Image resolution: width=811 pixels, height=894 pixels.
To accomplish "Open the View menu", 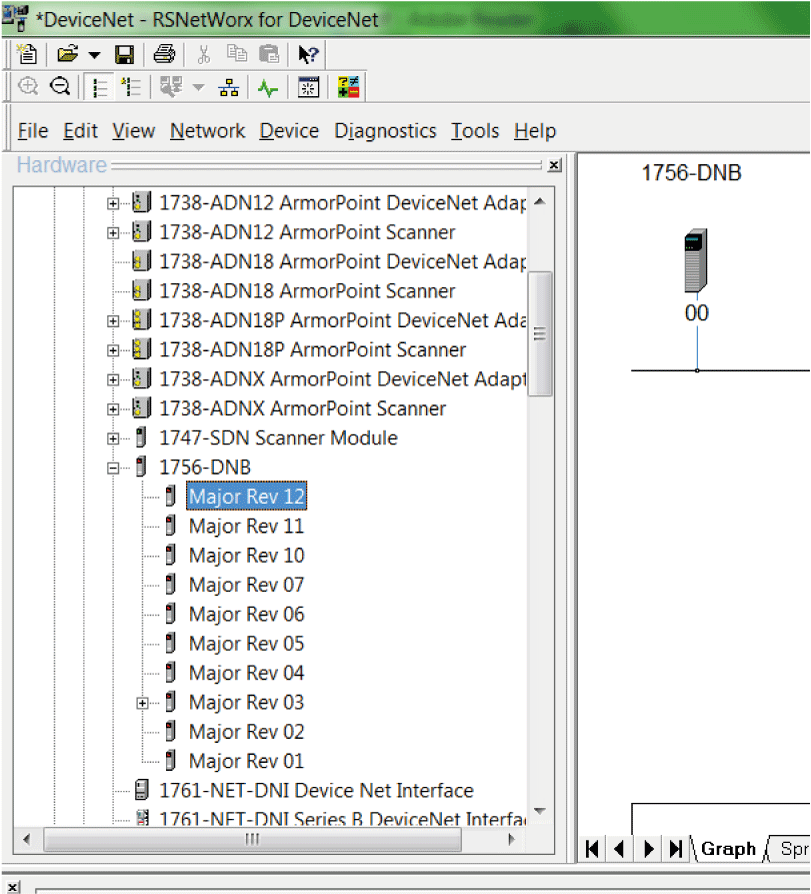I will click(x=133, y=131).
